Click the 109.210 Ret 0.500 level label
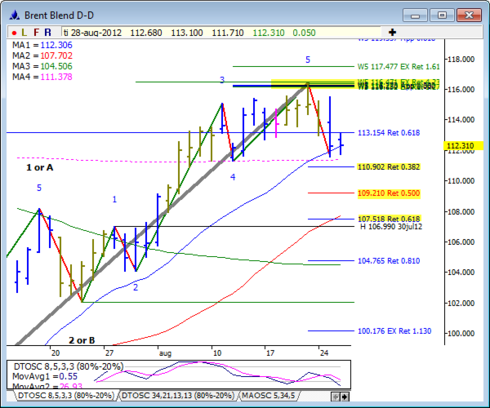 coord(389,193)
